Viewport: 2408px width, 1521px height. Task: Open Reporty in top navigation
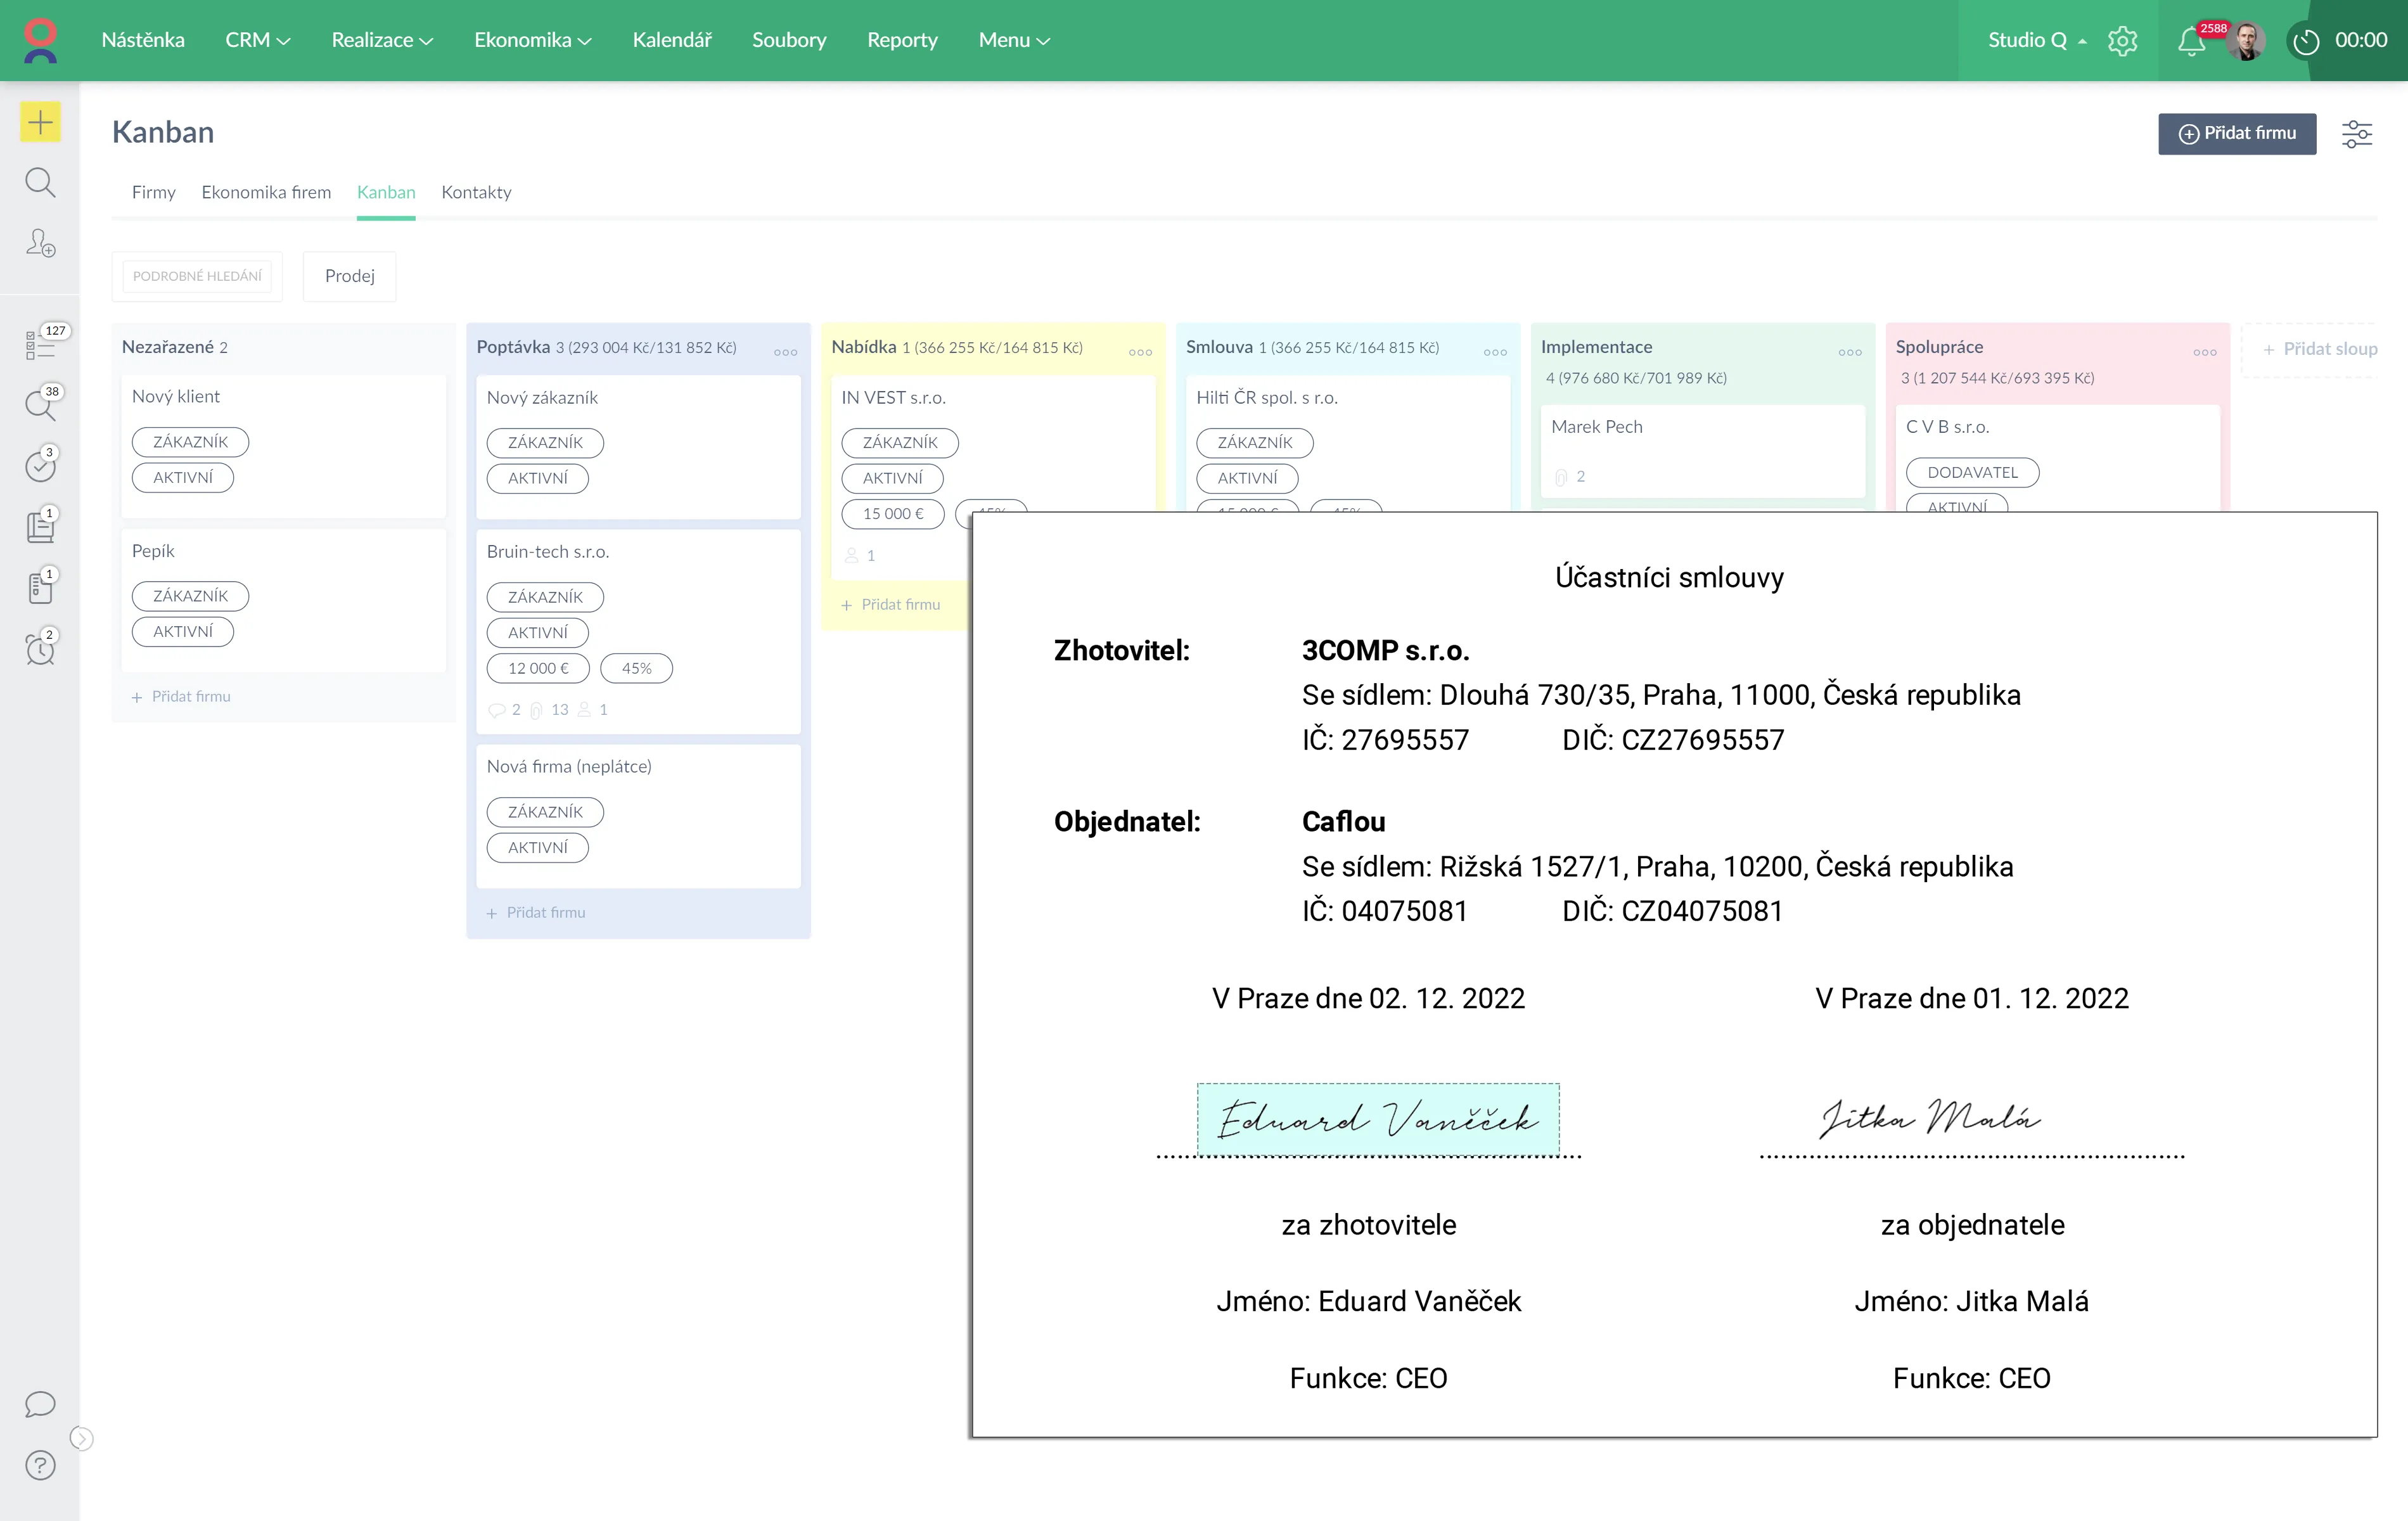(901, 41)
